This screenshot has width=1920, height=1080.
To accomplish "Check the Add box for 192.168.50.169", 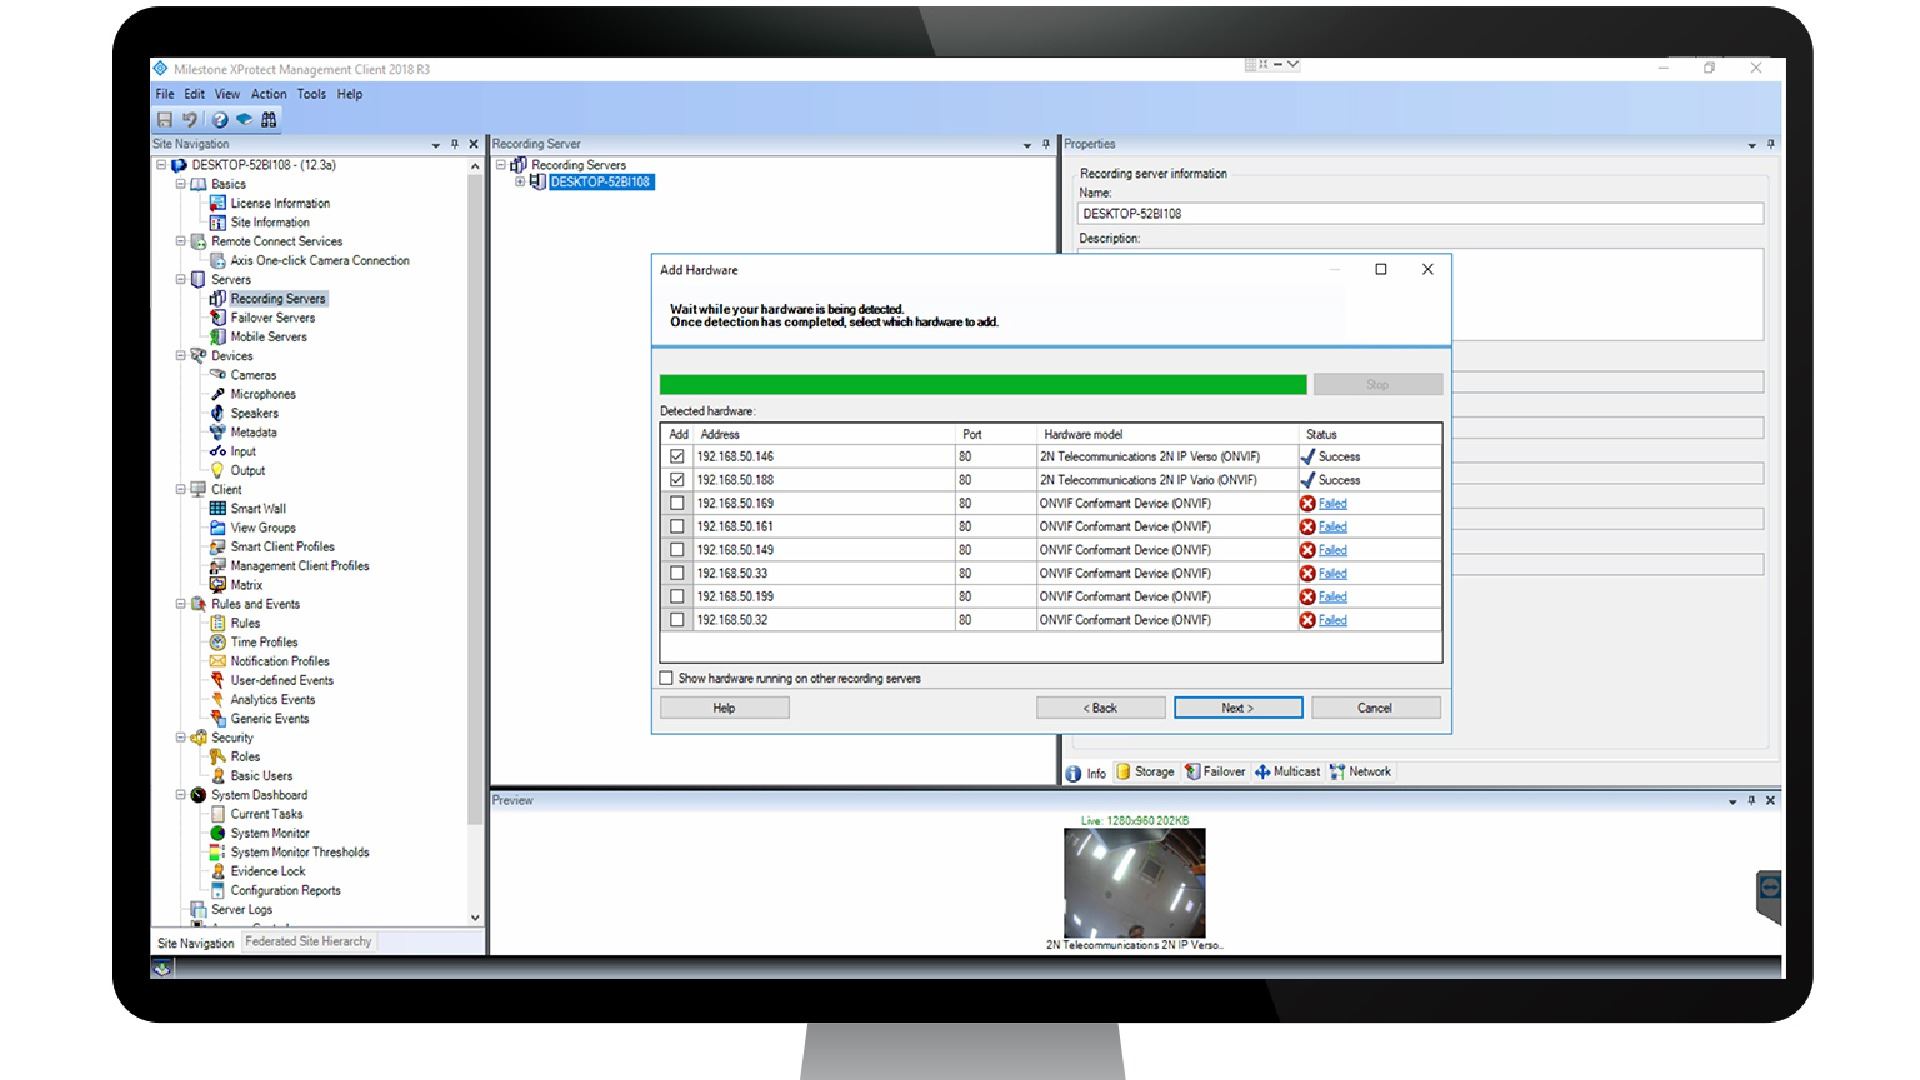I will (677, 503).
